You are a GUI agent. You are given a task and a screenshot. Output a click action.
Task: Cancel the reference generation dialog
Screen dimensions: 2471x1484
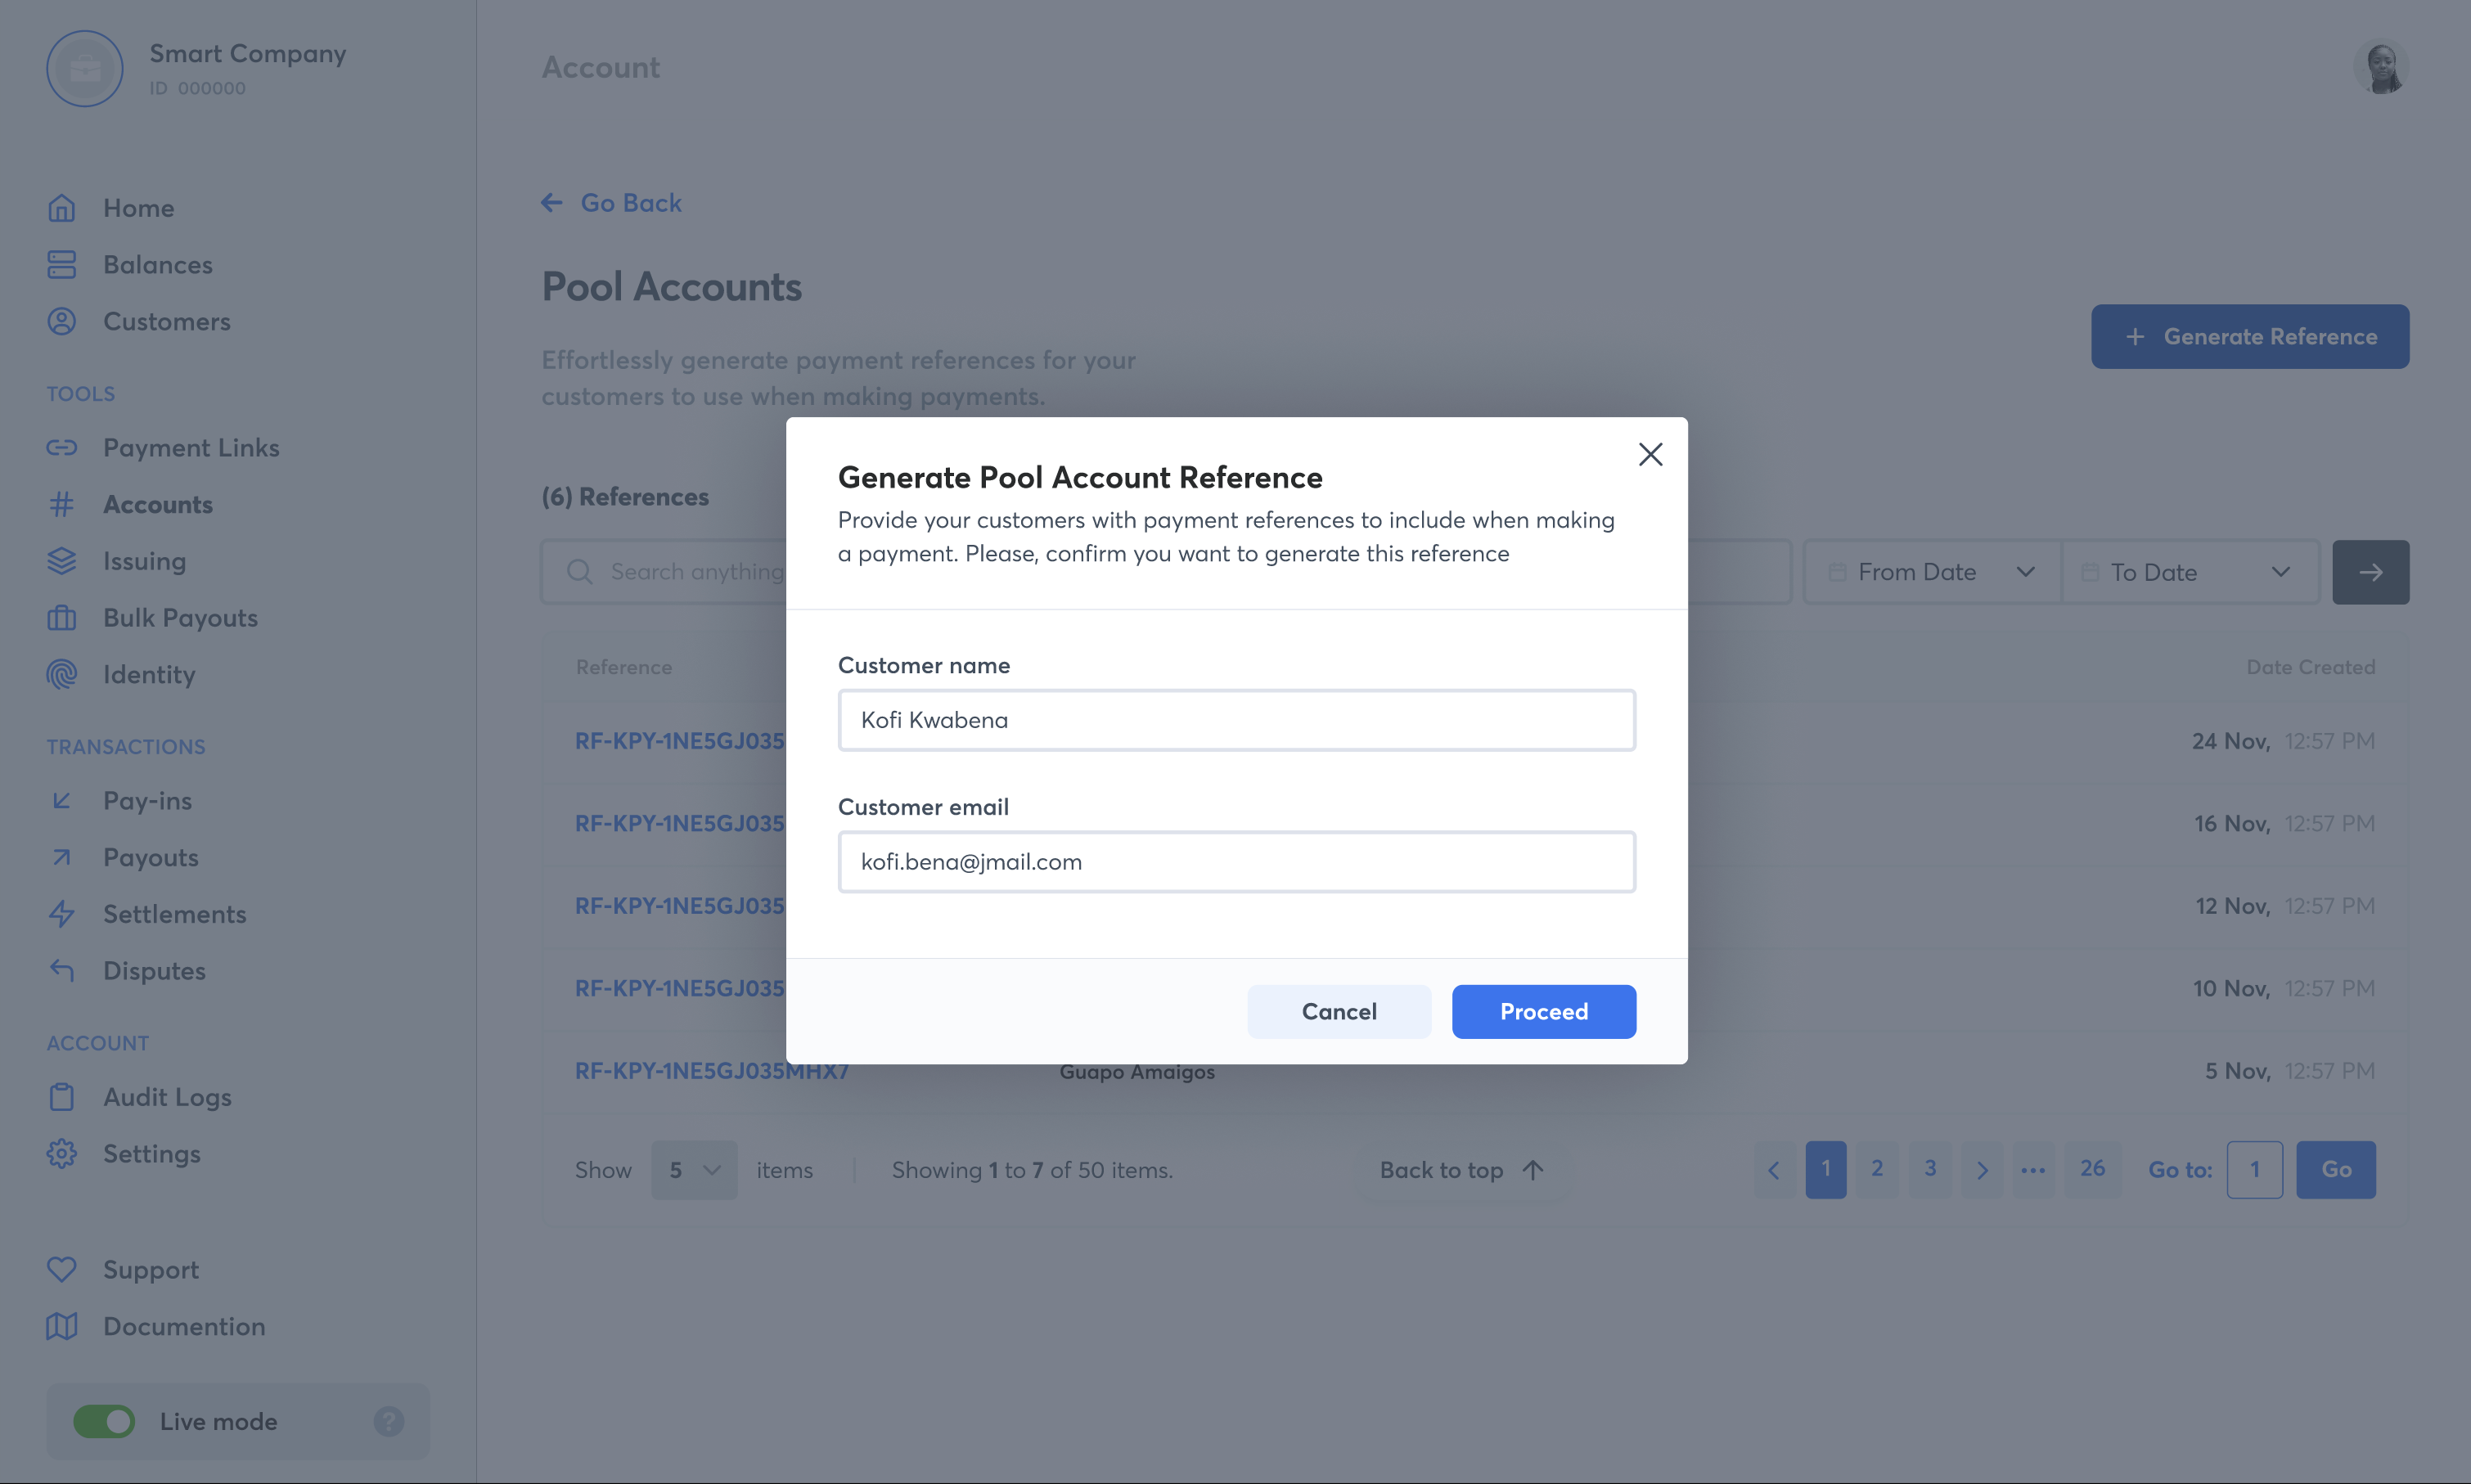coord(1339,1011)
